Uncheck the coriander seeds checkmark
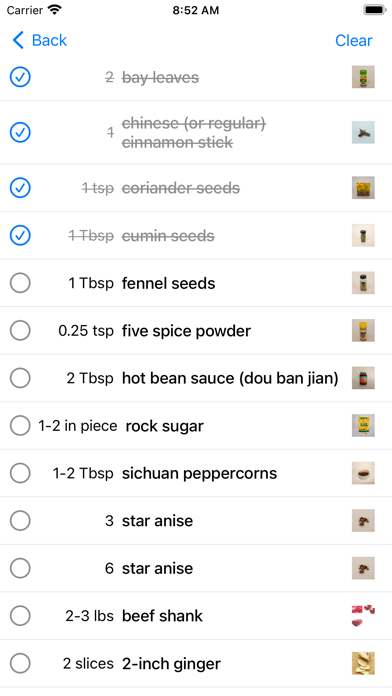This screenshot has height=696, width=392. (x=20, y=188)
